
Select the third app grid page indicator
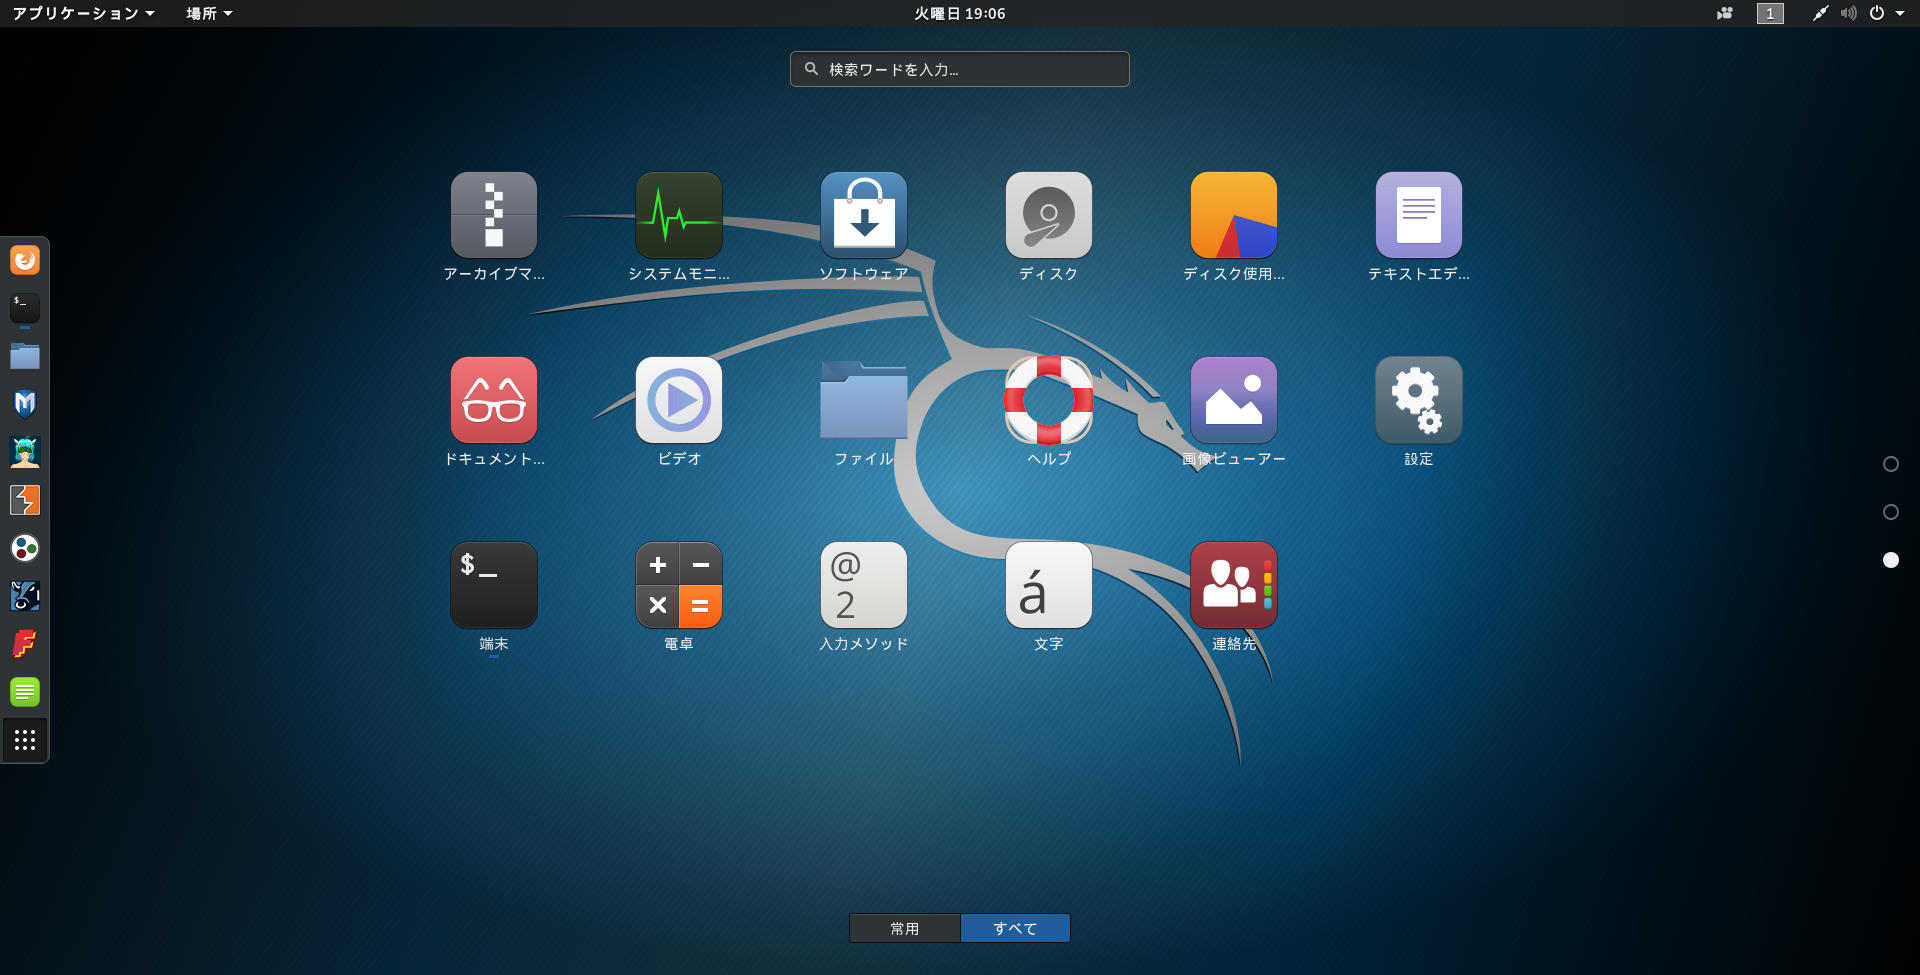click(x=1891, y=560)
